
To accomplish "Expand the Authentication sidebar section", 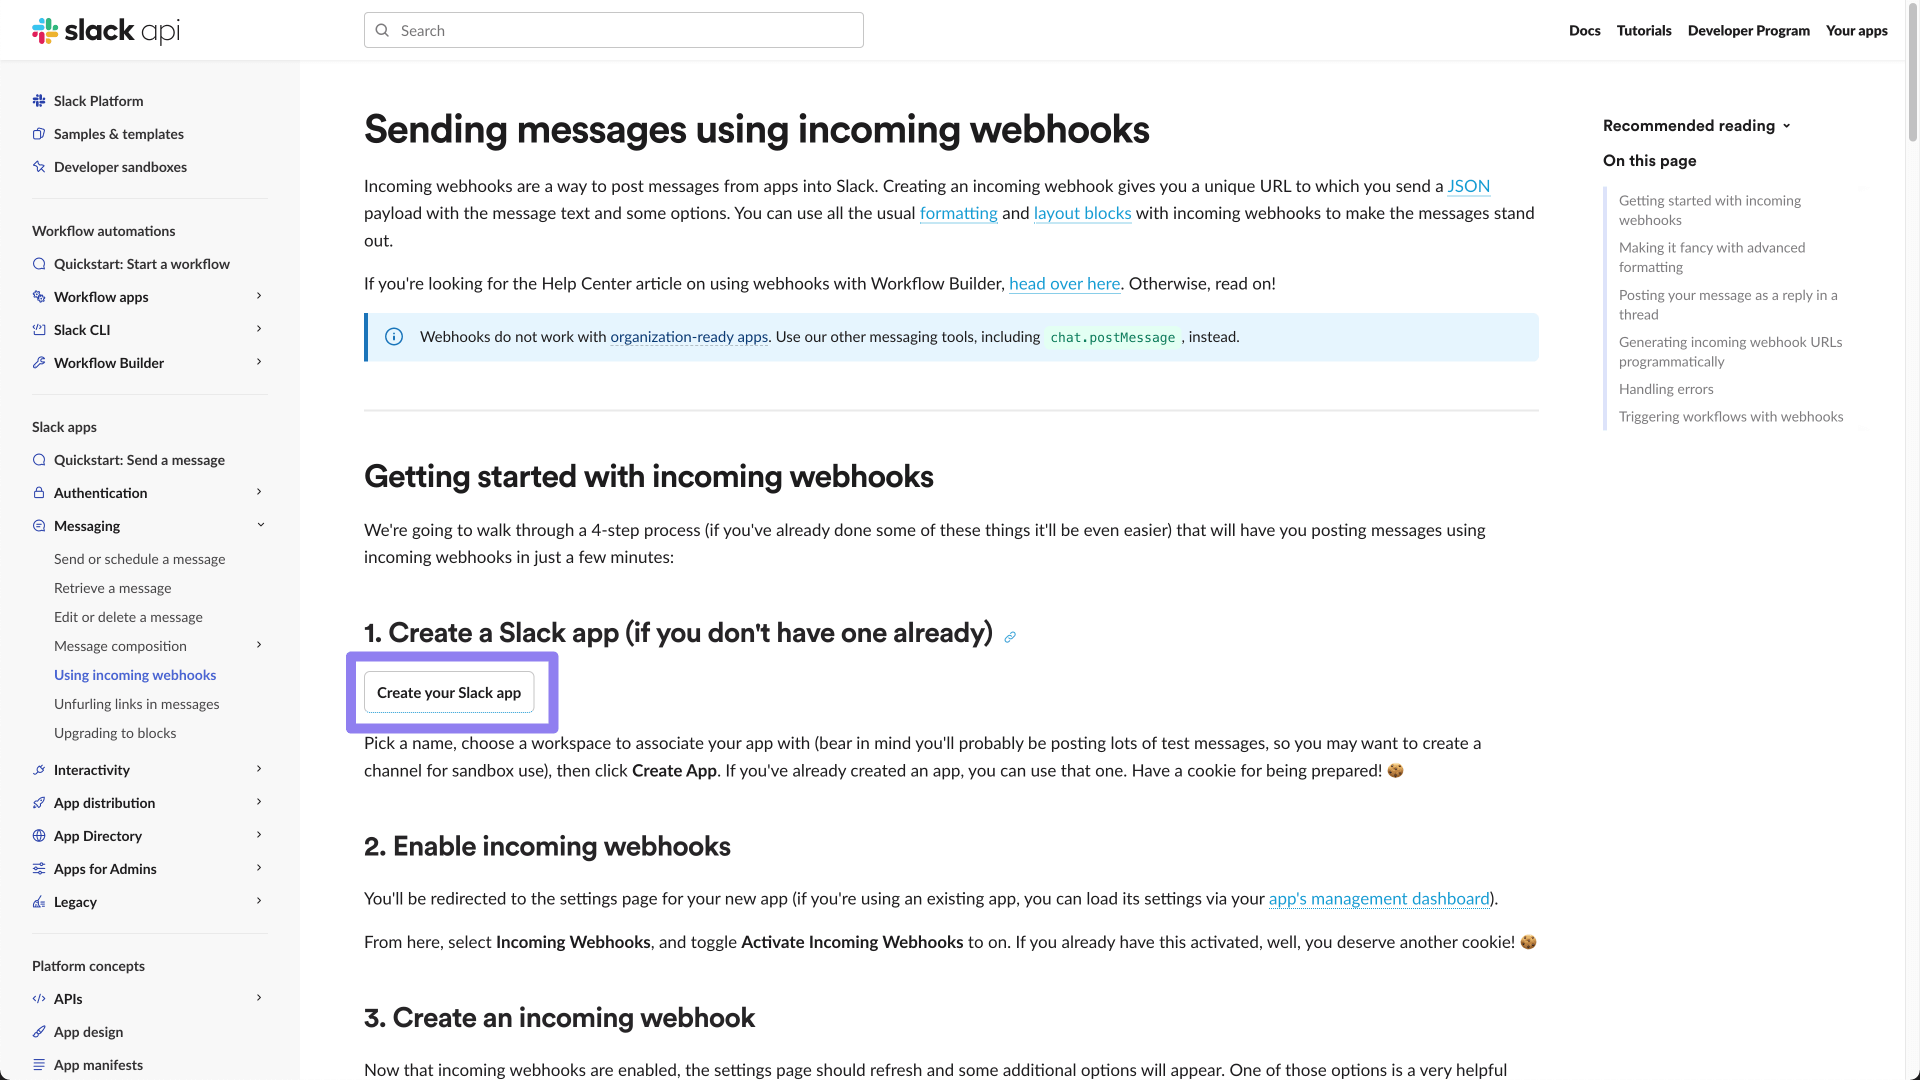I will click(x=260, y=492).
